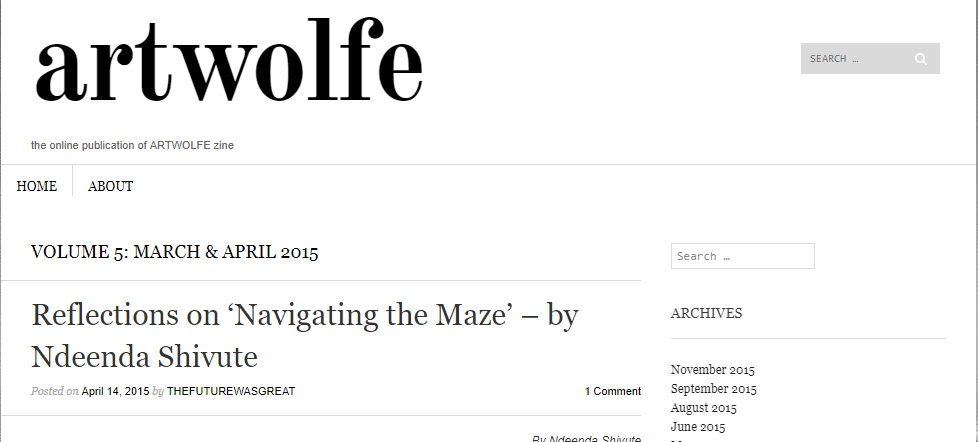The image size is (978, 442).
Task: Click the 'Posted on' label text
Action: click(55, 391)
